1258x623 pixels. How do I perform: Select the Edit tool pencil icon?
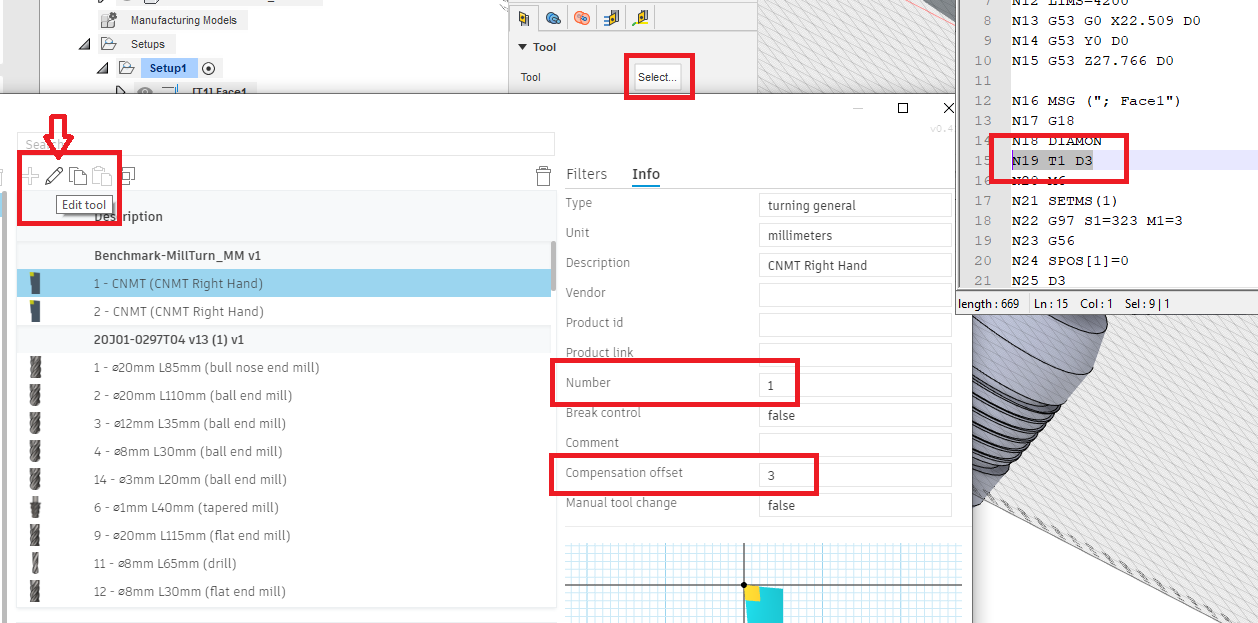pos(55,175)
